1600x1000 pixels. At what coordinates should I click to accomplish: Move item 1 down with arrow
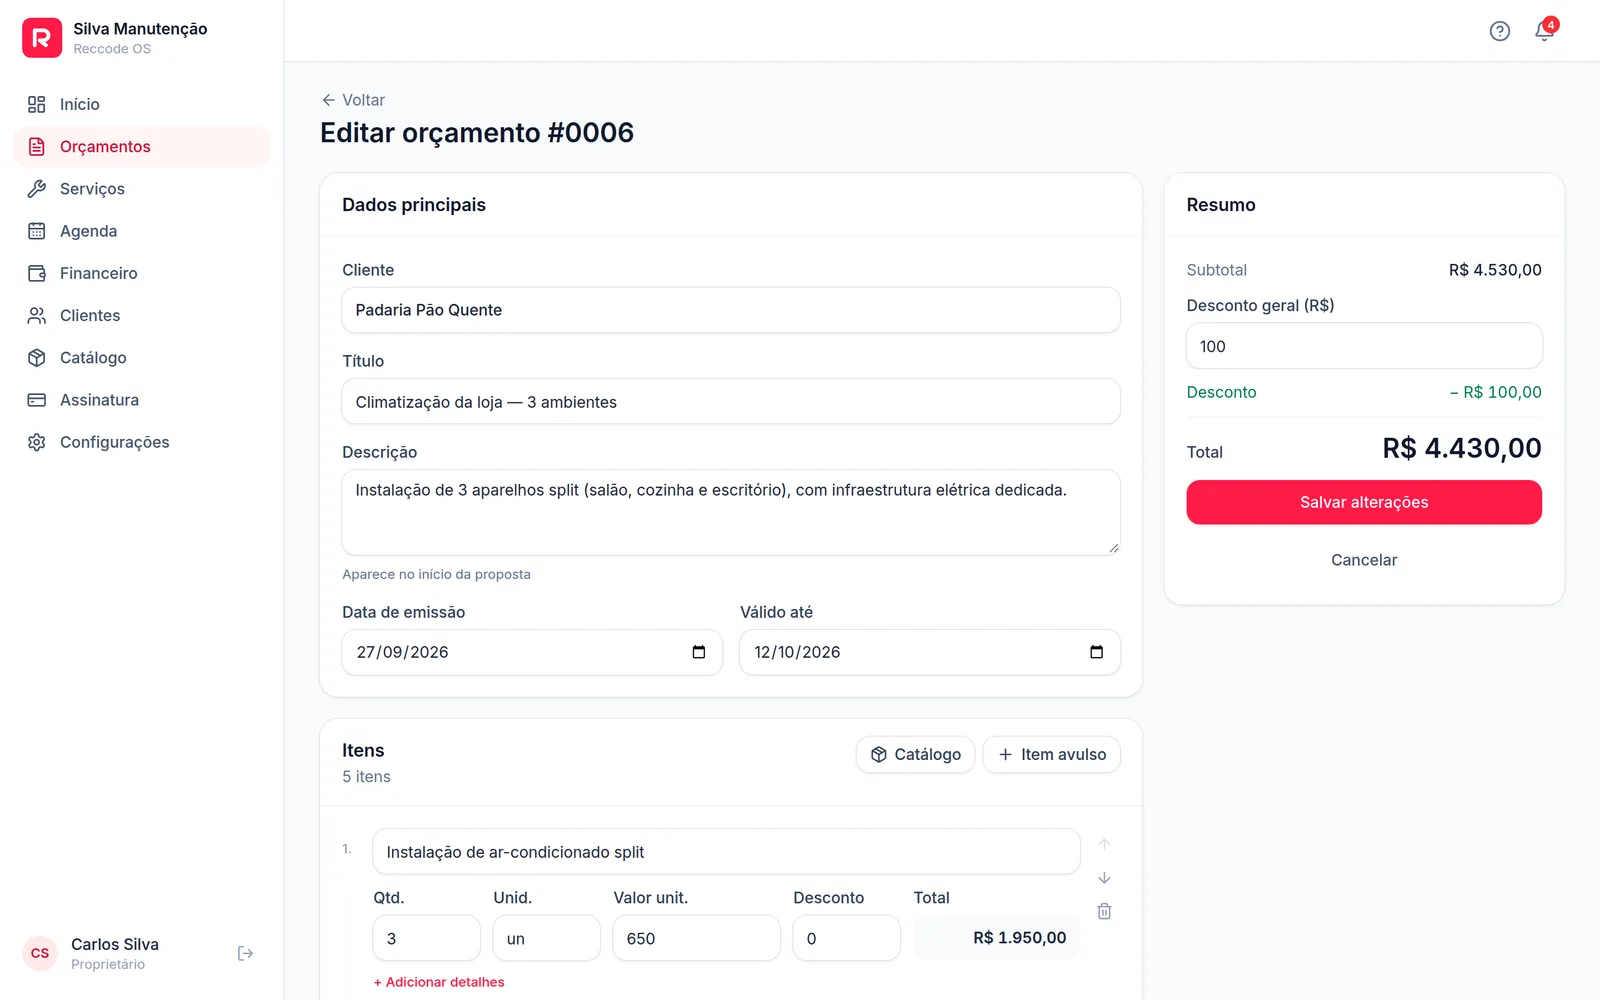pyautogui.click(x=1104, y=878)
